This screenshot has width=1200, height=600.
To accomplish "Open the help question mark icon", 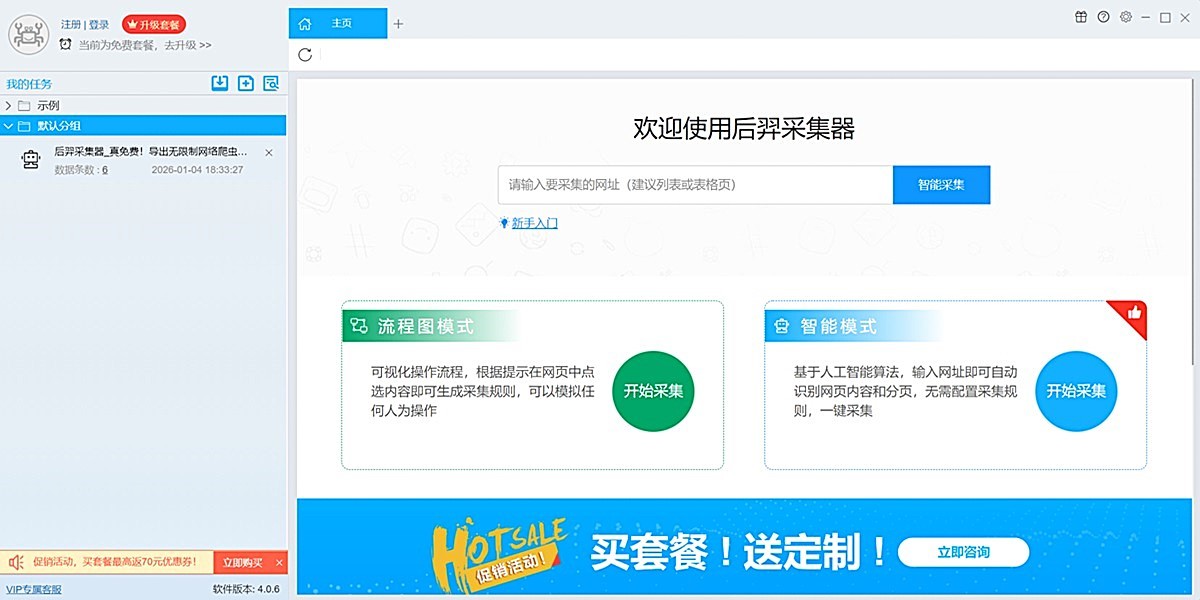I will tap(1103, 17).
